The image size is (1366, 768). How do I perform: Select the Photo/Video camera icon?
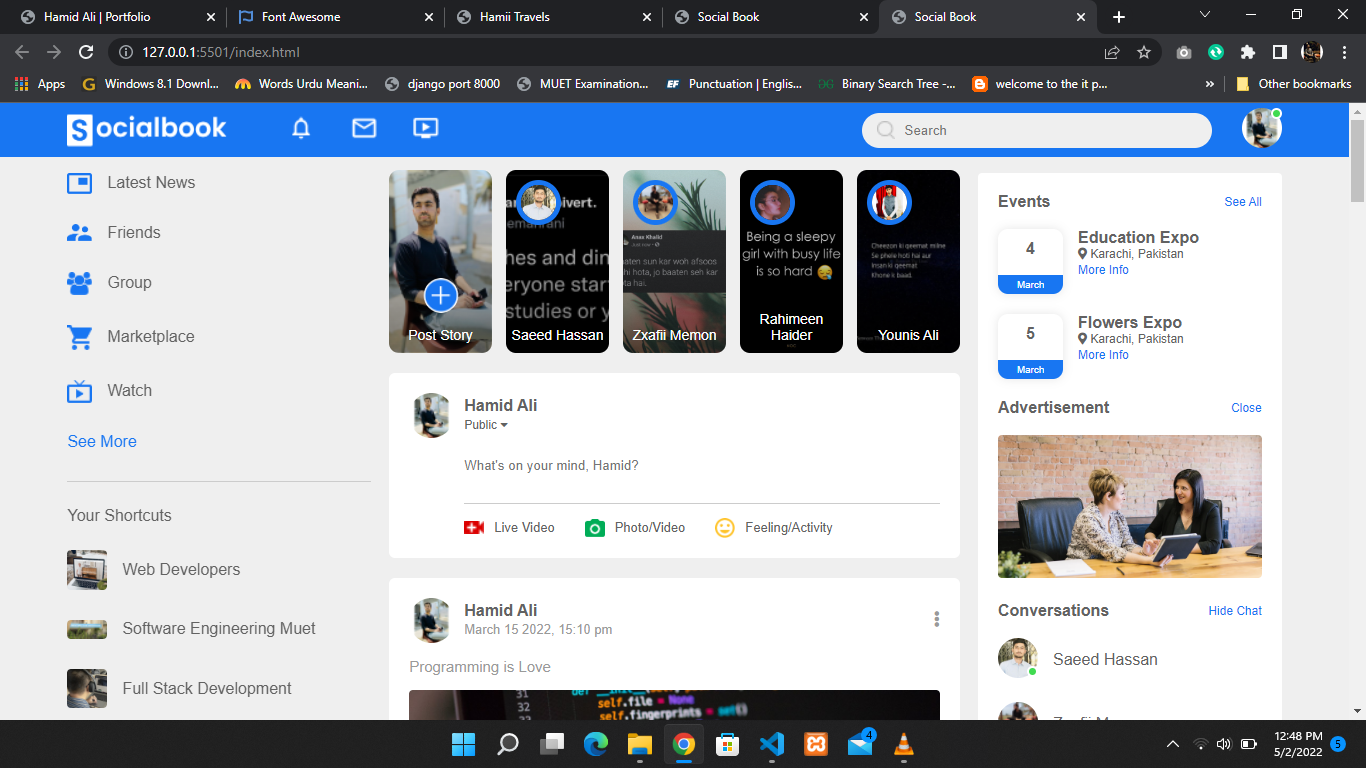tap(595, 528)
